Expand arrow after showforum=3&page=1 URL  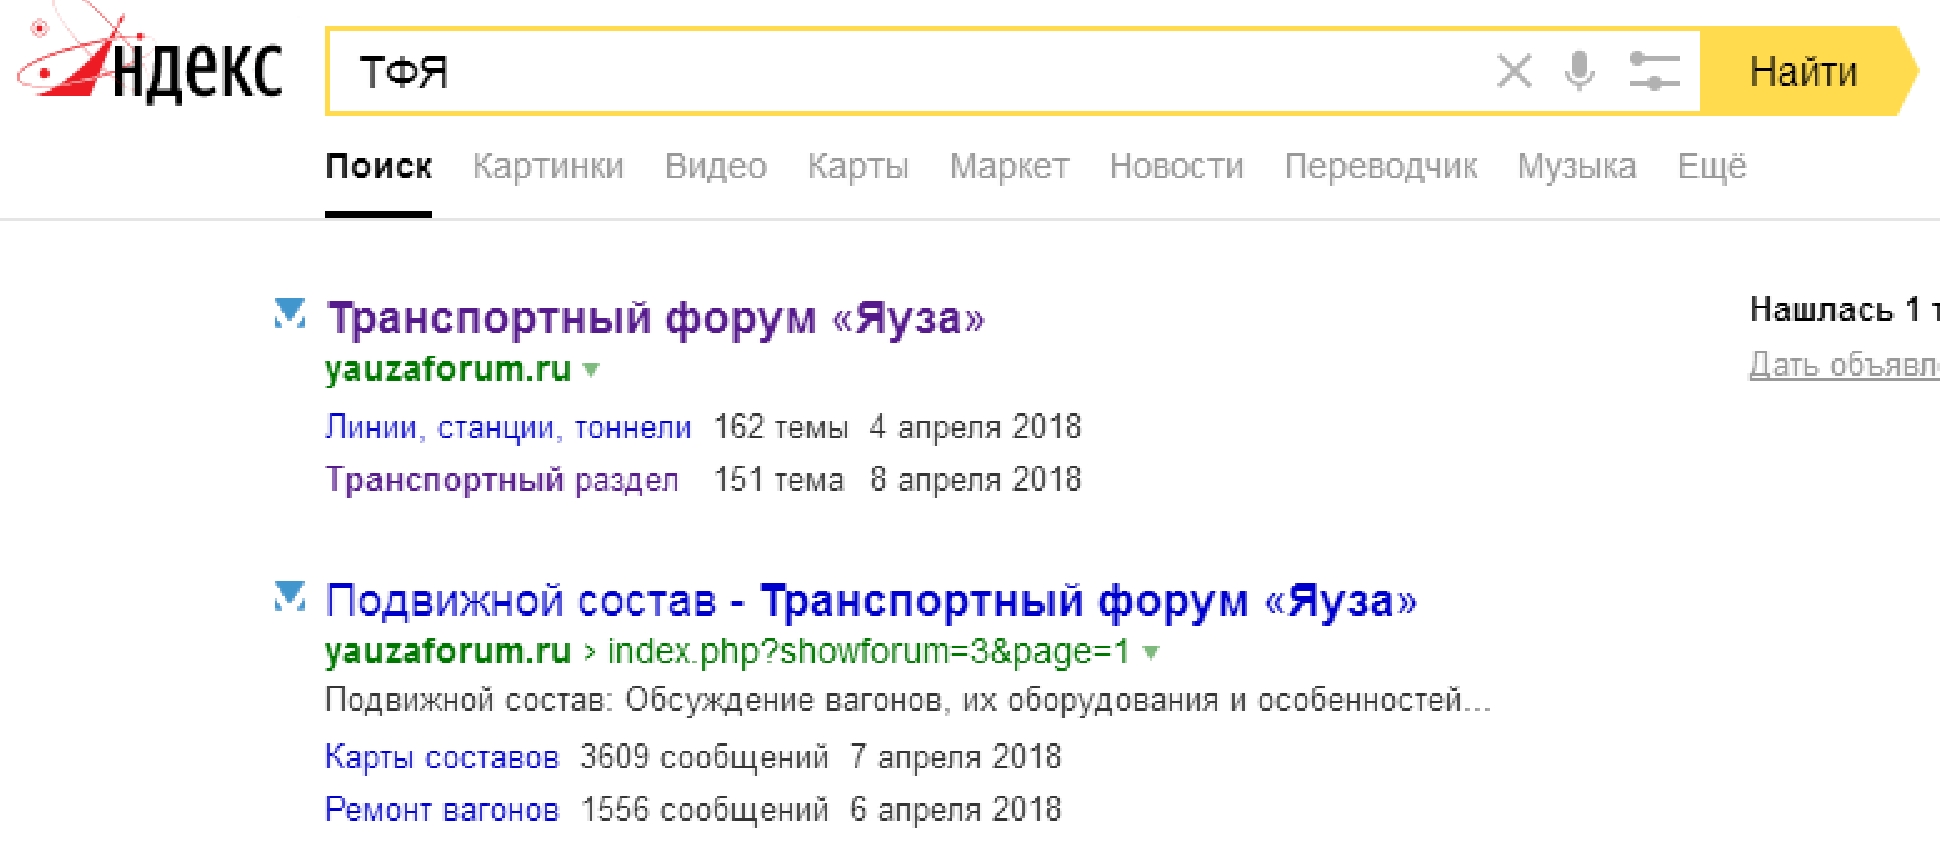point(1151,653)
